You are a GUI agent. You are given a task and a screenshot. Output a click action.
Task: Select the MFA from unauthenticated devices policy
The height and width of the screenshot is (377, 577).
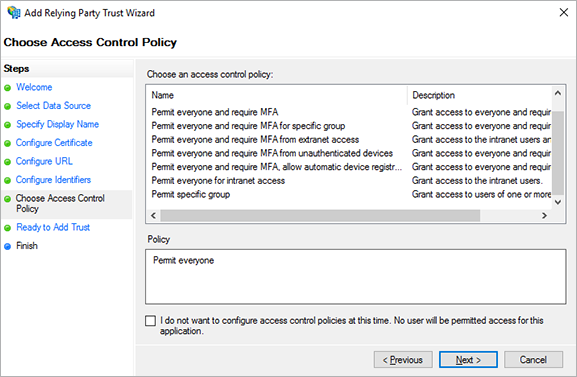point(272,153)
